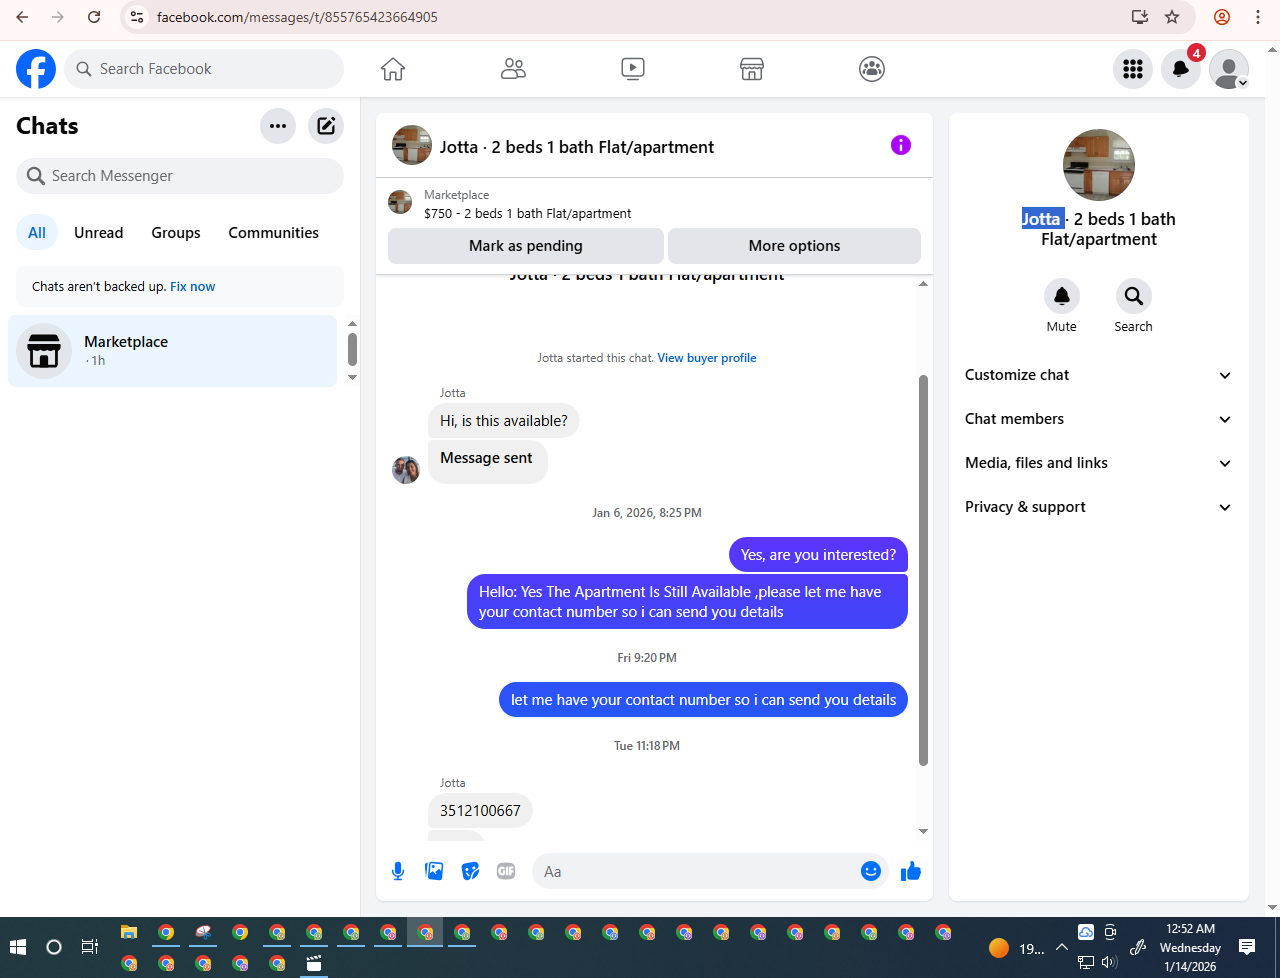
Task: Expand Media, files and links section
Action: 1098,463
